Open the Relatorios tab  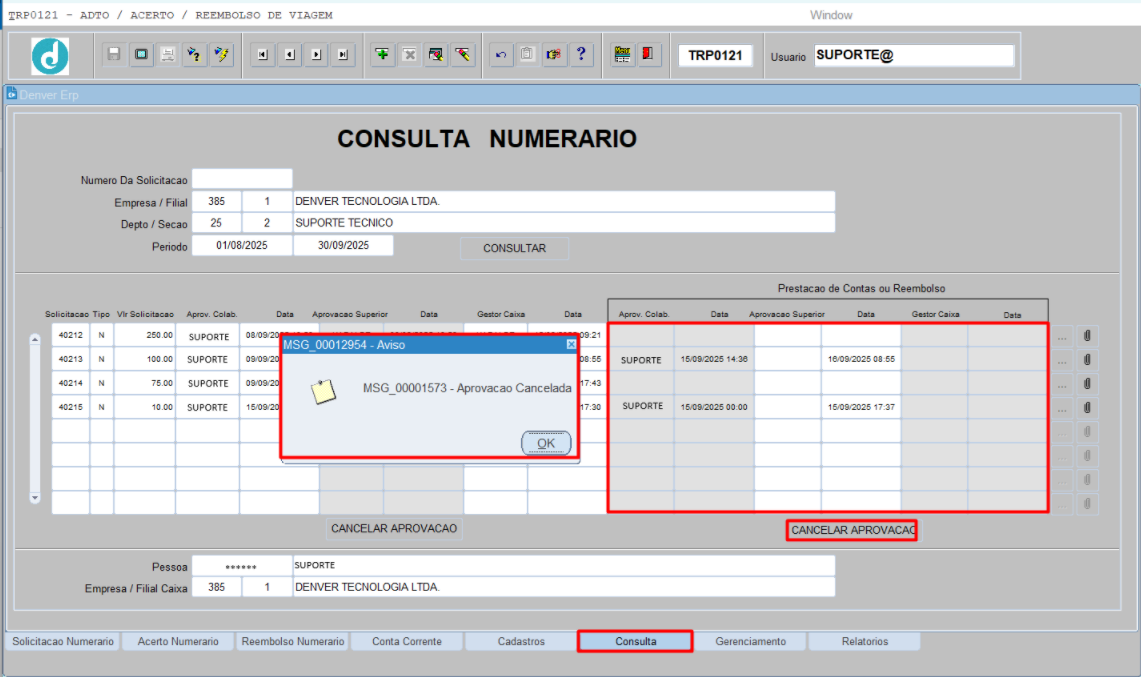[864, 641]
